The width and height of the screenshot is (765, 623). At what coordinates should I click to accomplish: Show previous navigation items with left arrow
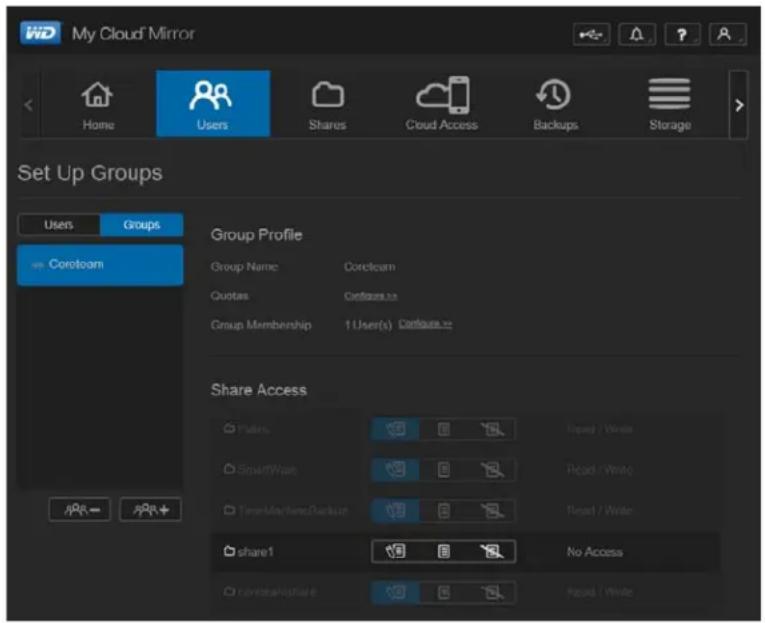pos(29,105)
